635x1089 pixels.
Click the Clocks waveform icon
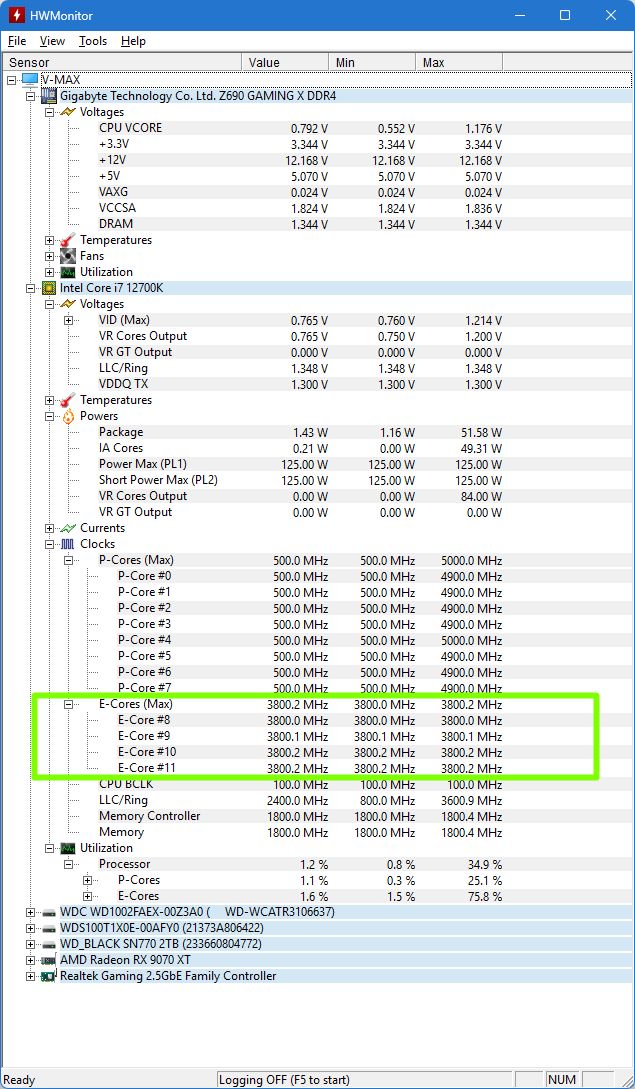(x=68, y=544)
